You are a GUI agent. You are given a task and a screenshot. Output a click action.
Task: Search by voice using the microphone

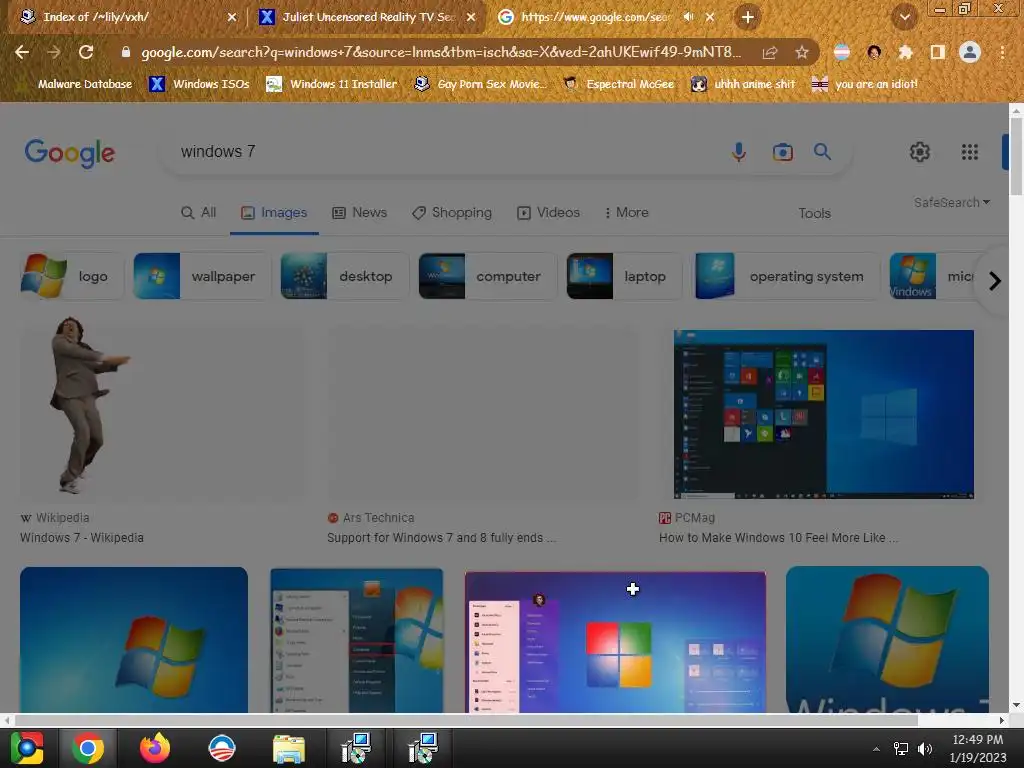[x=739, y=152]
